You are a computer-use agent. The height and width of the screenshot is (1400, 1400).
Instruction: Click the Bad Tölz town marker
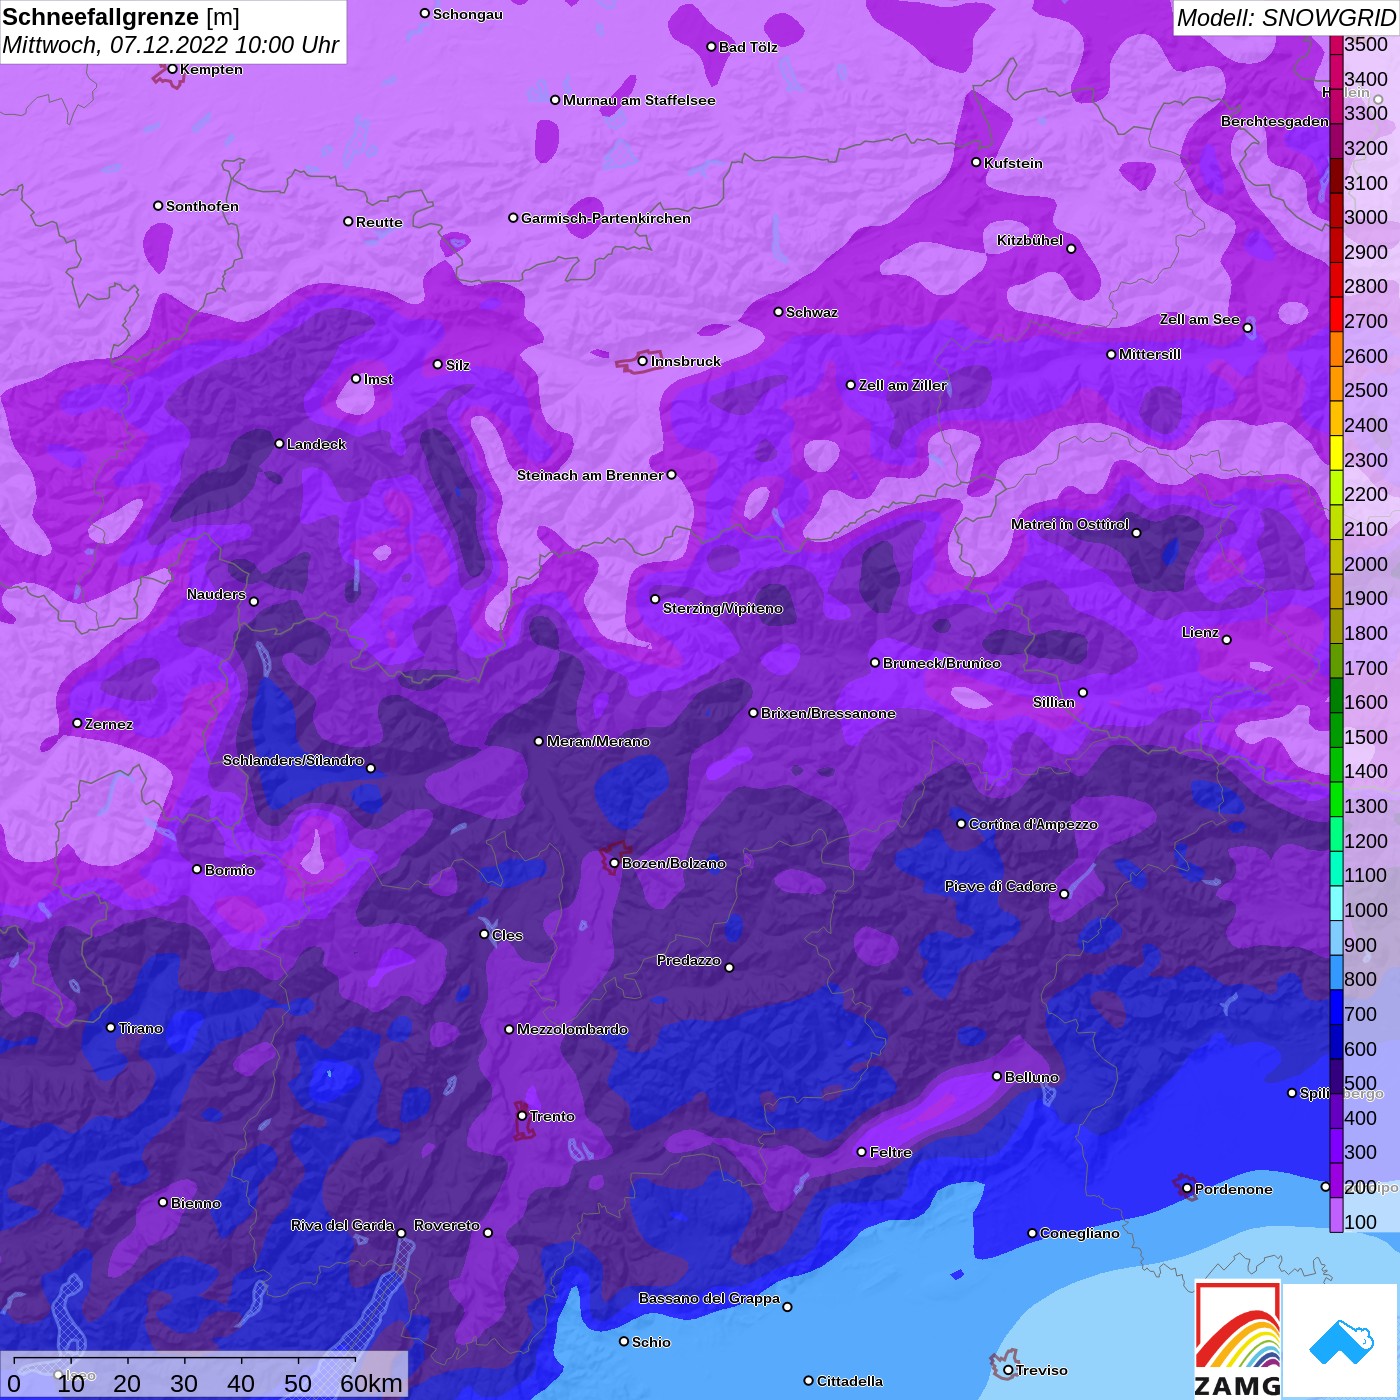tap(711, 47)
